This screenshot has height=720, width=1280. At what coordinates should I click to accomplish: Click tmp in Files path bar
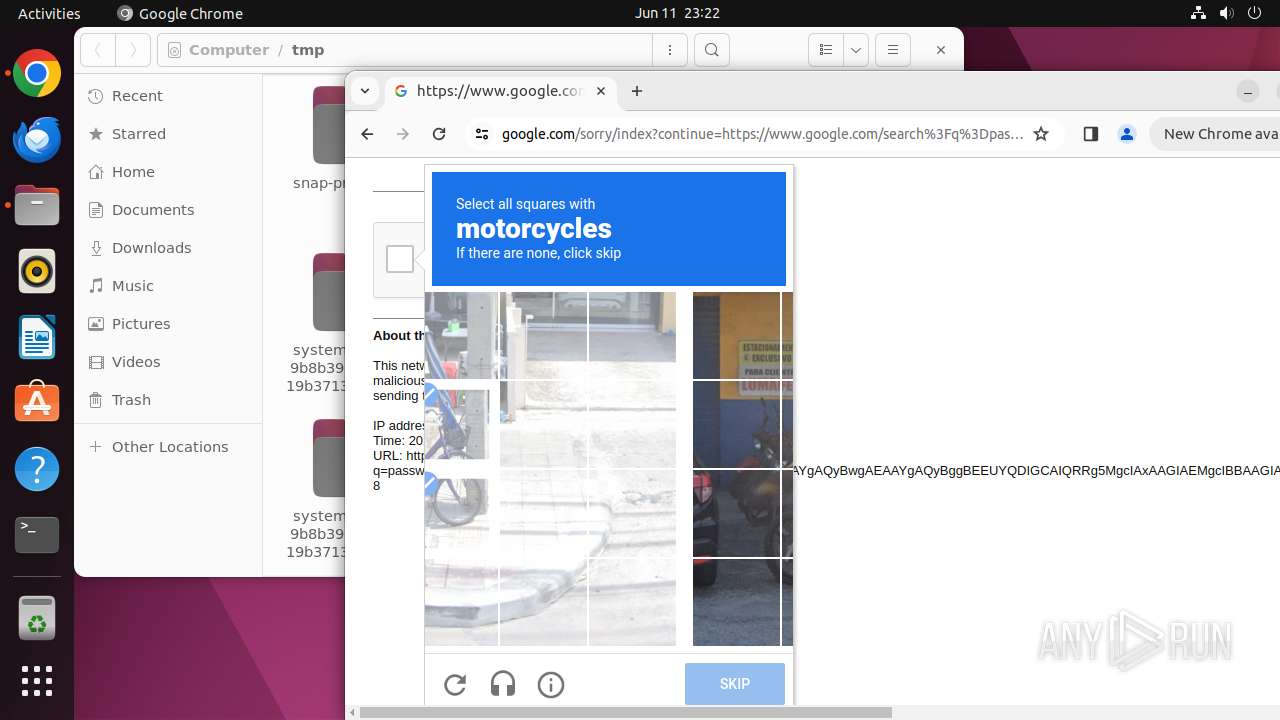pyautogui.click(x=308, y=50)
